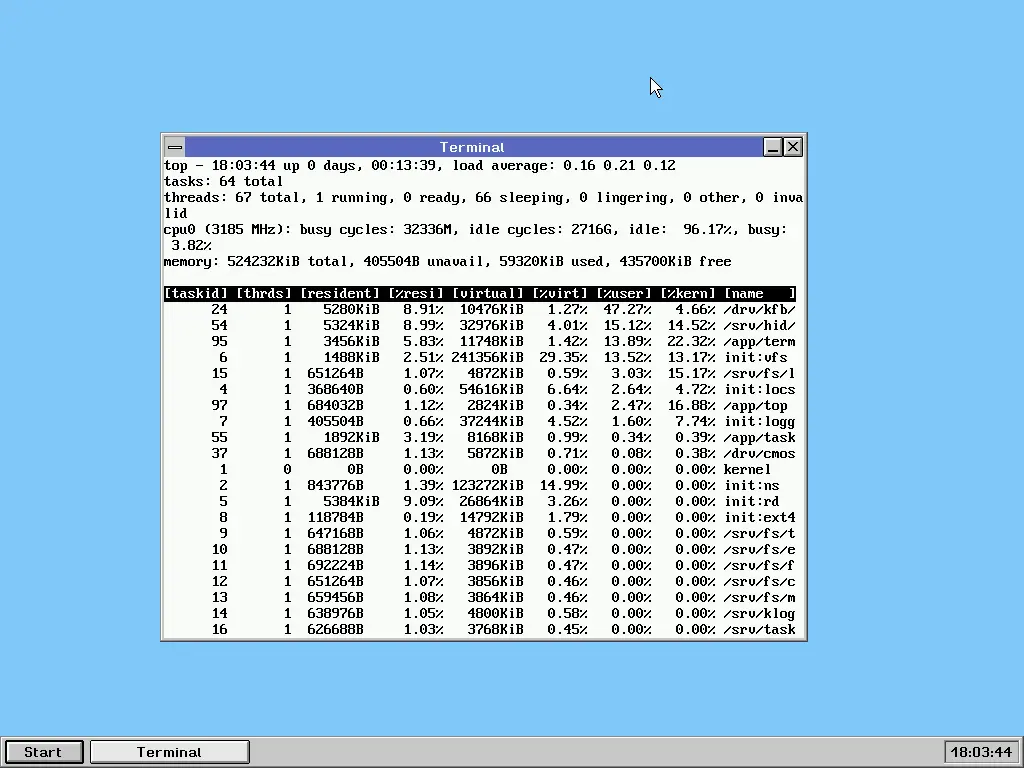The width and height of the screenshot is (1024, 768).
Task: Click the Terminal taskbar button
Action: pos(169,752)
